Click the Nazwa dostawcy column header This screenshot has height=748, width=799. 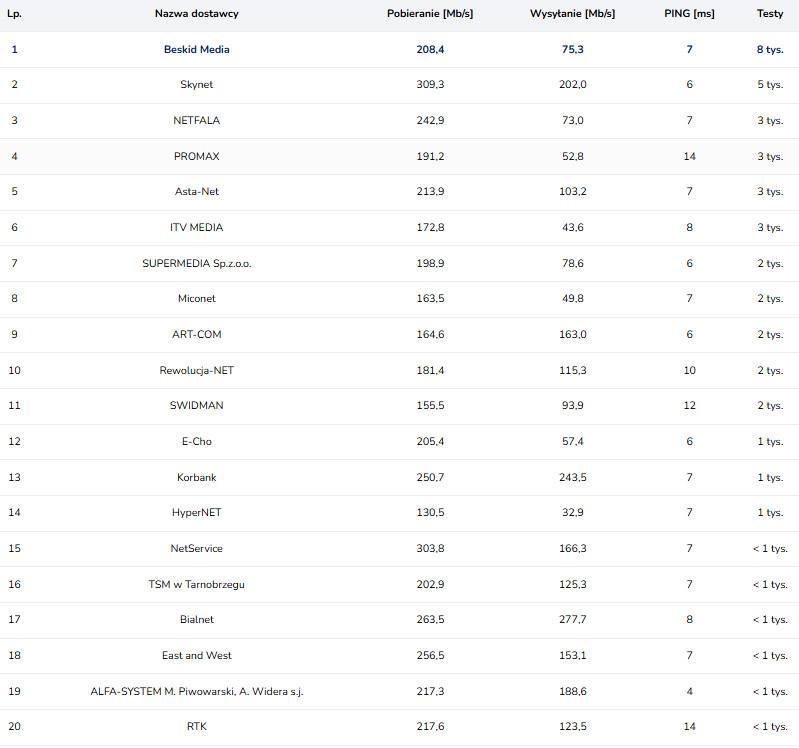click(196, 14)
